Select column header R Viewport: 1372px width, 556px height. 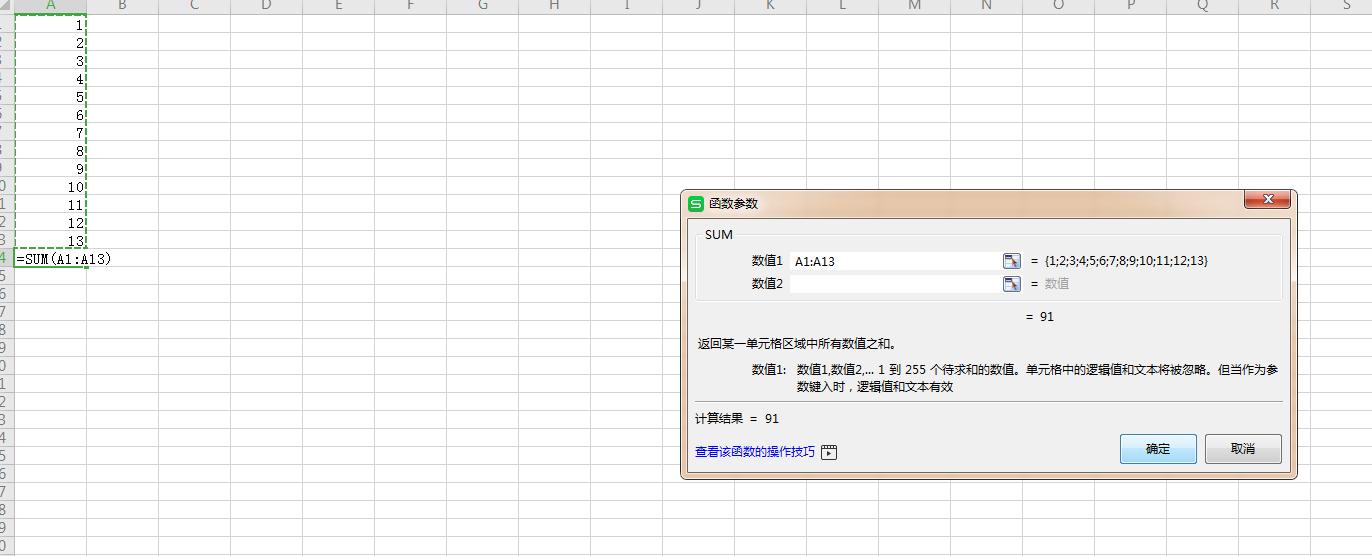coord(1274,6)
